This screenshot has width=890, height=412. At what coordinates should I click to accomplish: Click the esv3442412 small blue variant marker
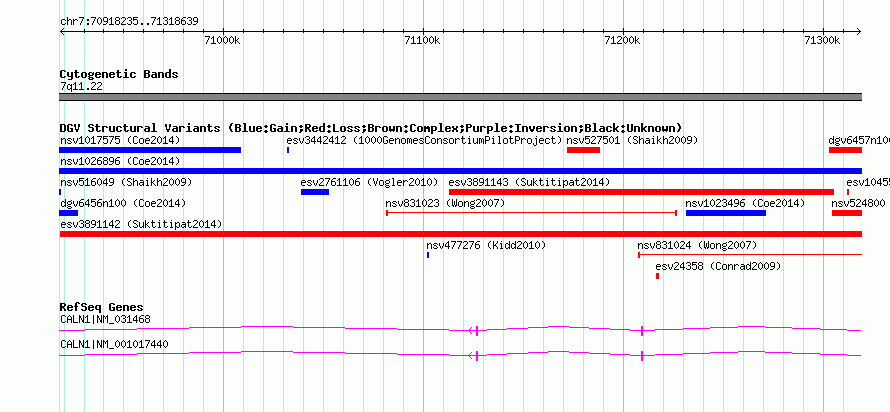(288, 150)
